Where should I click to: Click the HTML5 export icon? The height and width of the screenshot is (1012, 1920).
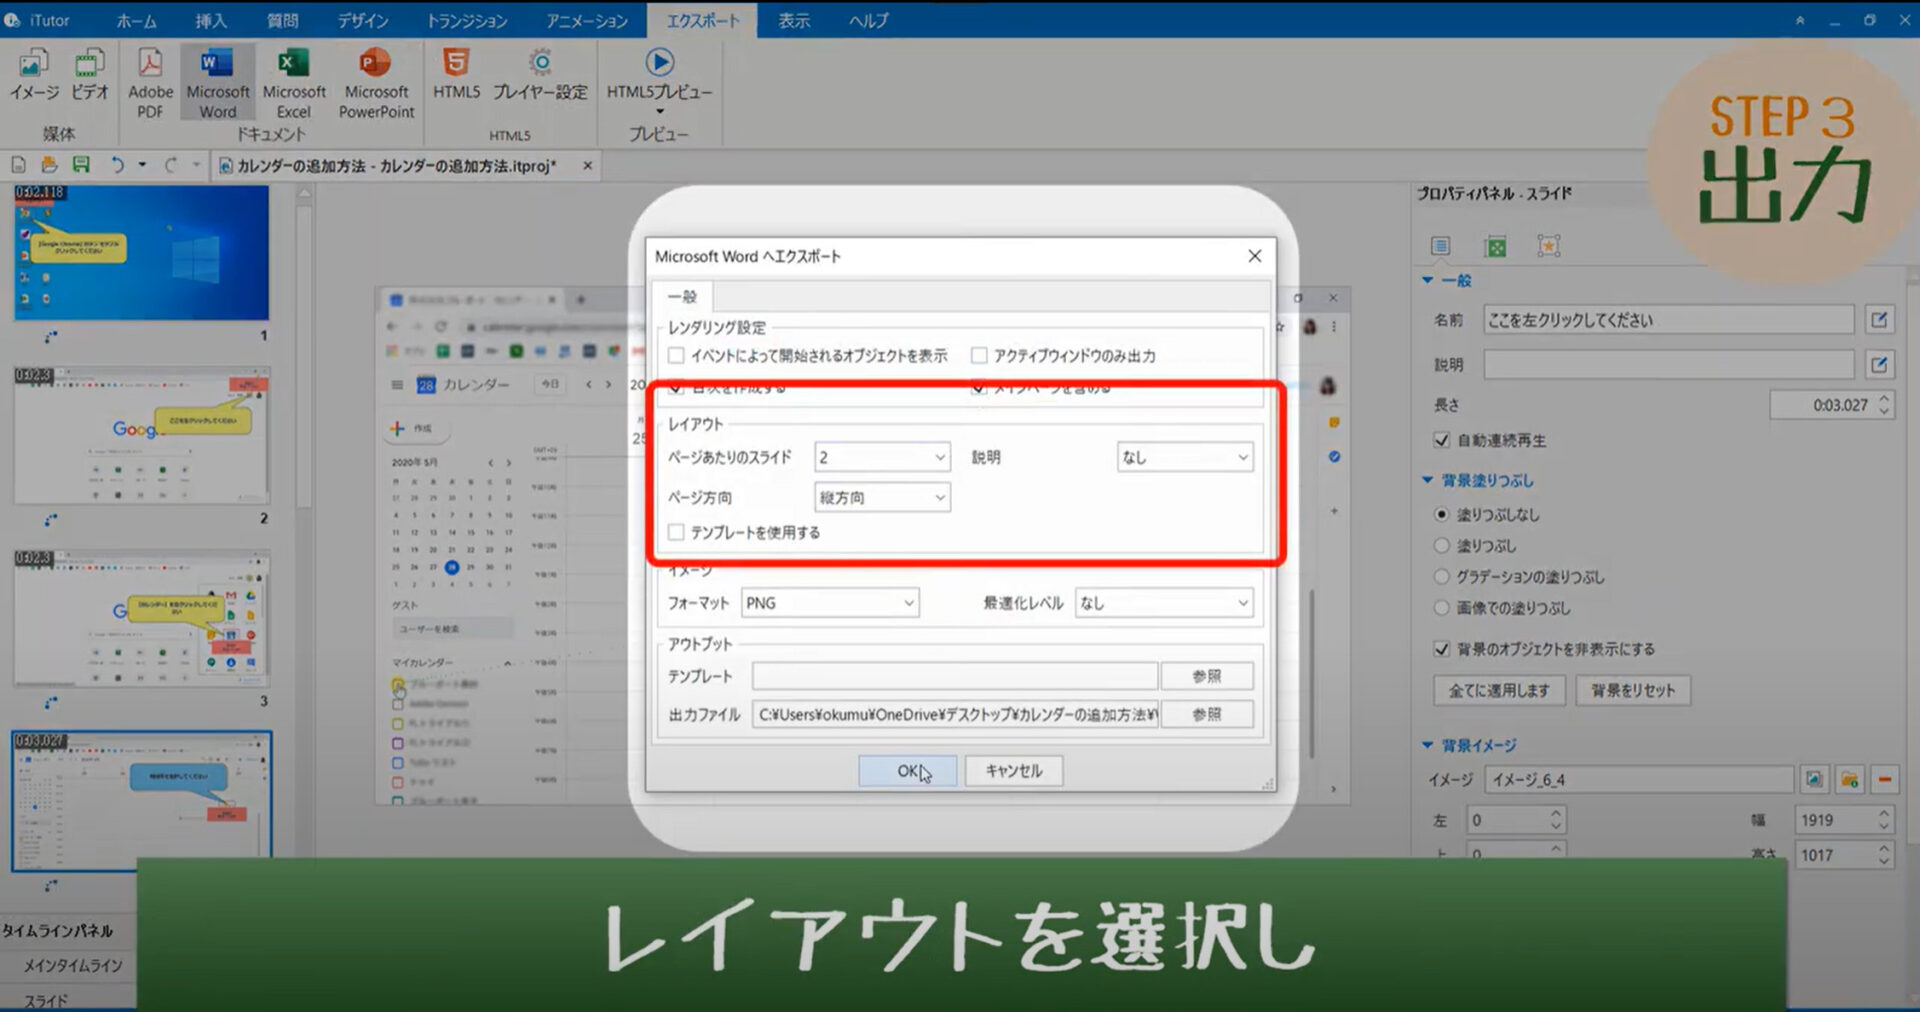coord(455,80)
